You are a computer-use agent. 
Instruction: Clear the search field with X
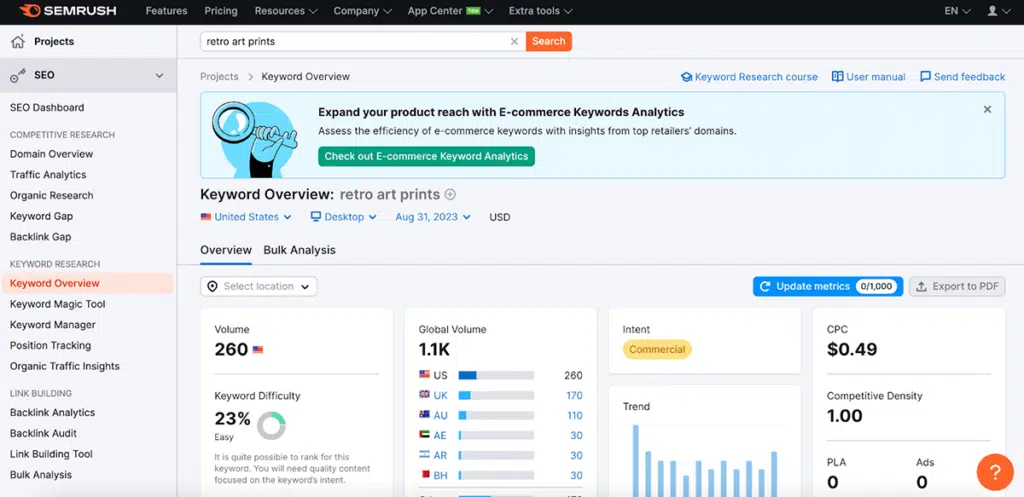pyautogui.click(x=514, y=41)
